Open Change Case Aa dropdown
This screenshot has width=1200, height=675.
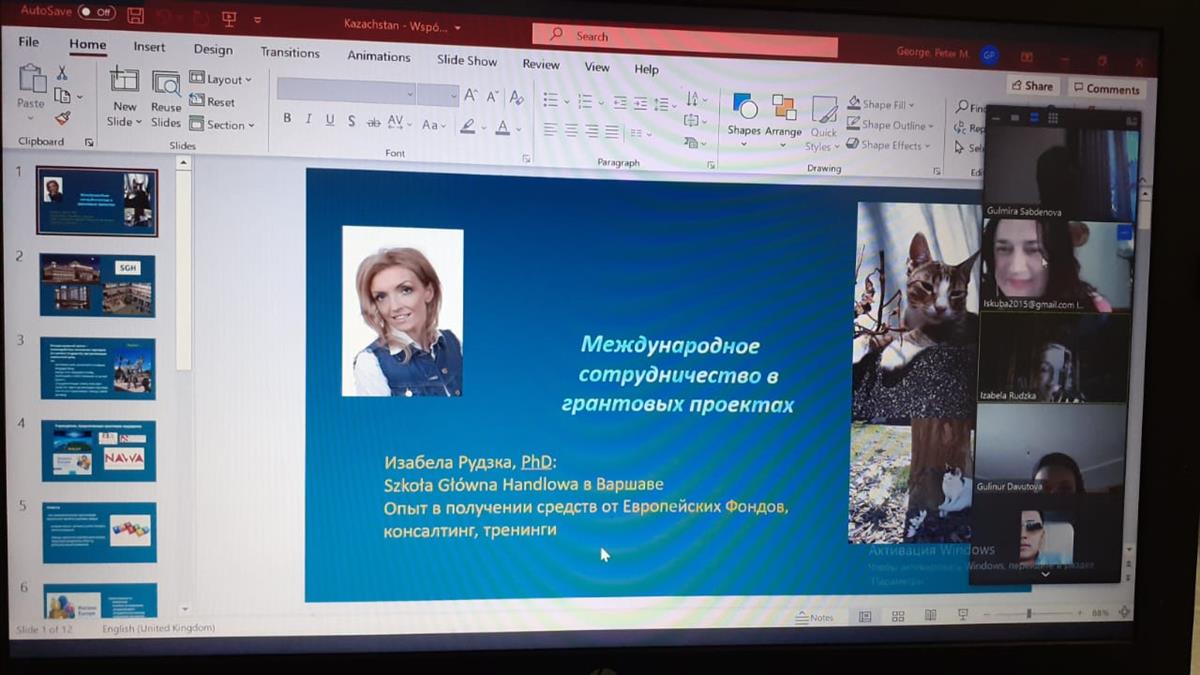[433, 125]
